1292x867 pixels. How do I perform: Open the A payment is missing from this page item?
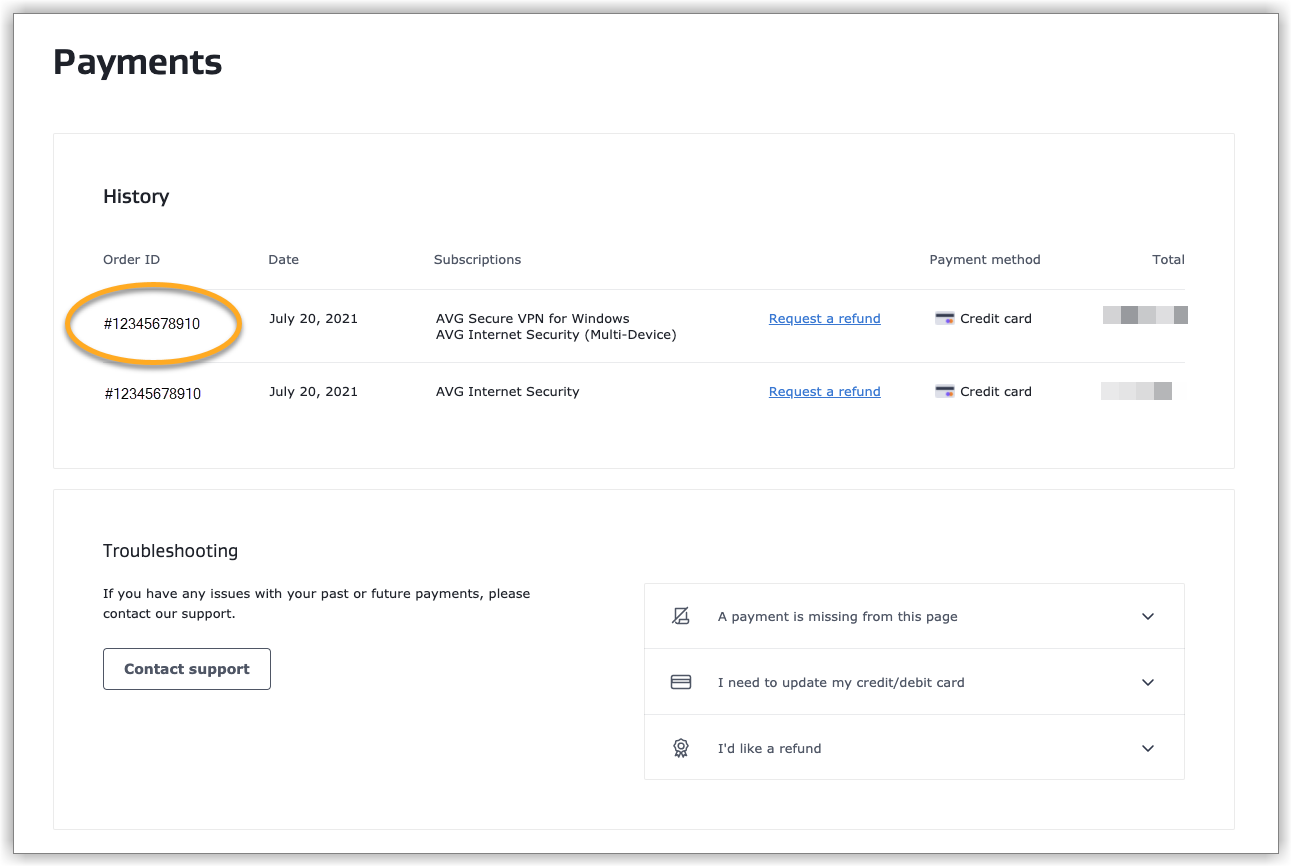(x=837, y=617)
